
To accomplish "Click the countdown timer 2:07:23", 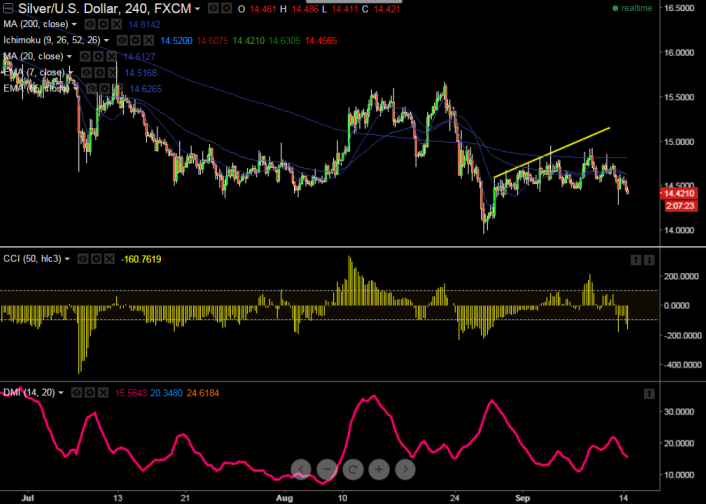I will point(680,206).
